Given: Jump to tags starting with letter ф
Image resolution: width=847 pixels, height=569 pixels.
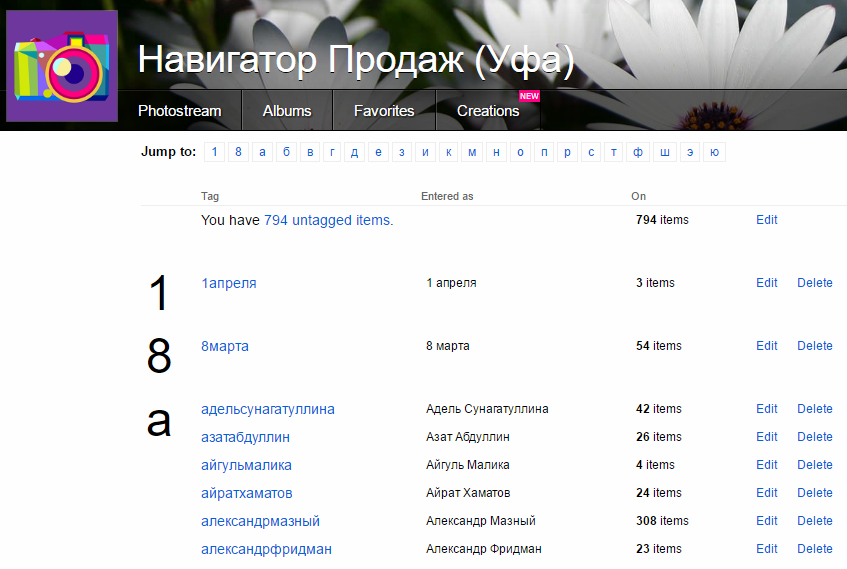Looking at the screenshot, I should [638, 152].
